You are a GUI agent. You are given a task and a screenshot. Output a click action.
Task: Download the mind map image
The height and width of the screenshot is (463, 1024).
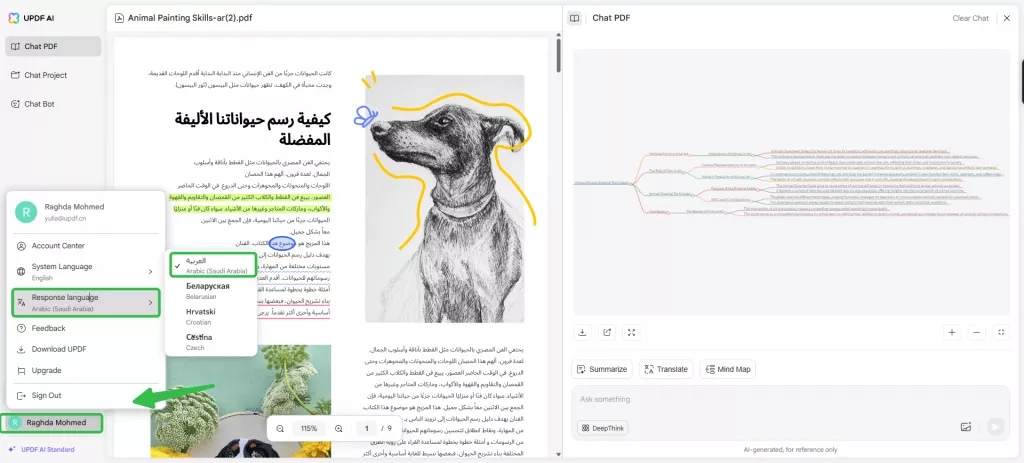[x=582, y=332]
